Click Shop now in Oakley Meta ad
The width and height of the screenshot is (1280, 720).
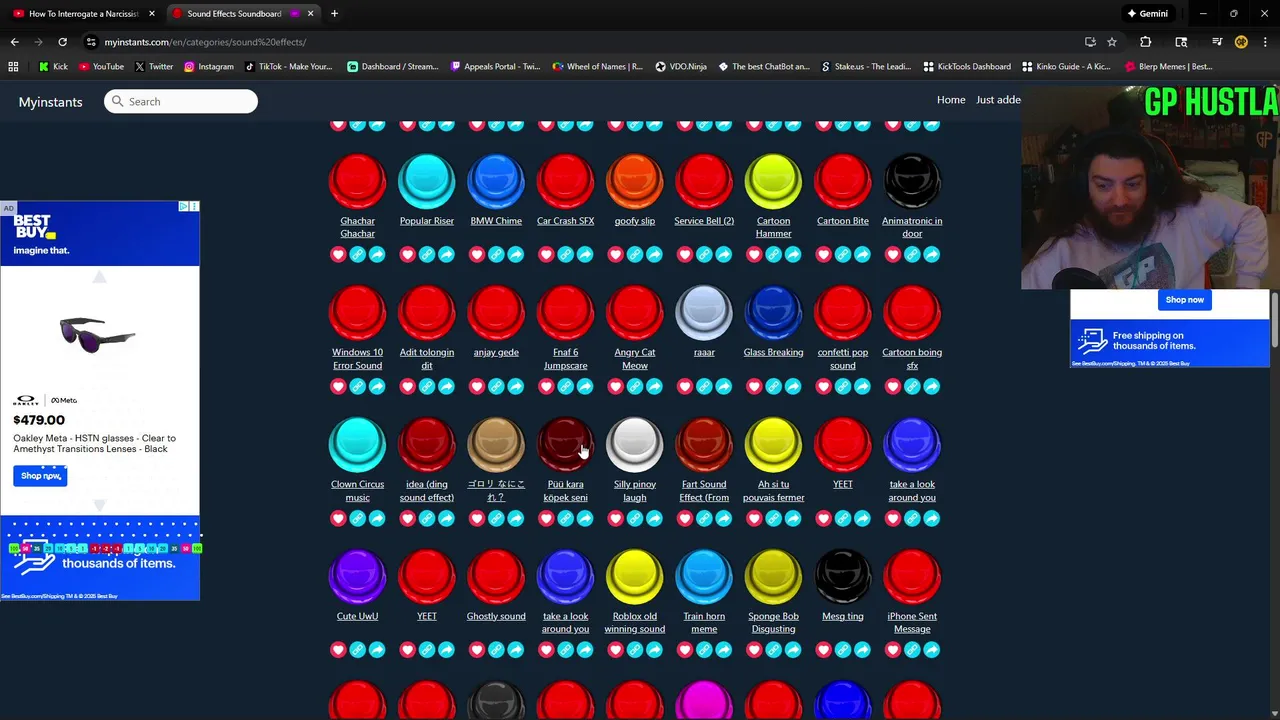pos(40,476)
